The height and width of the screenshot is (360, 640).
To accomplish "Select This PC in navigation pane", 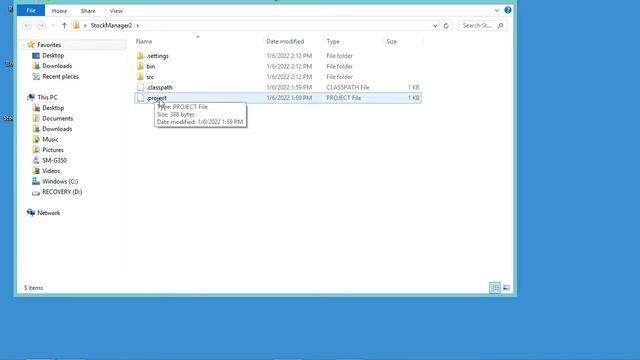I will (x=47, y=98).
